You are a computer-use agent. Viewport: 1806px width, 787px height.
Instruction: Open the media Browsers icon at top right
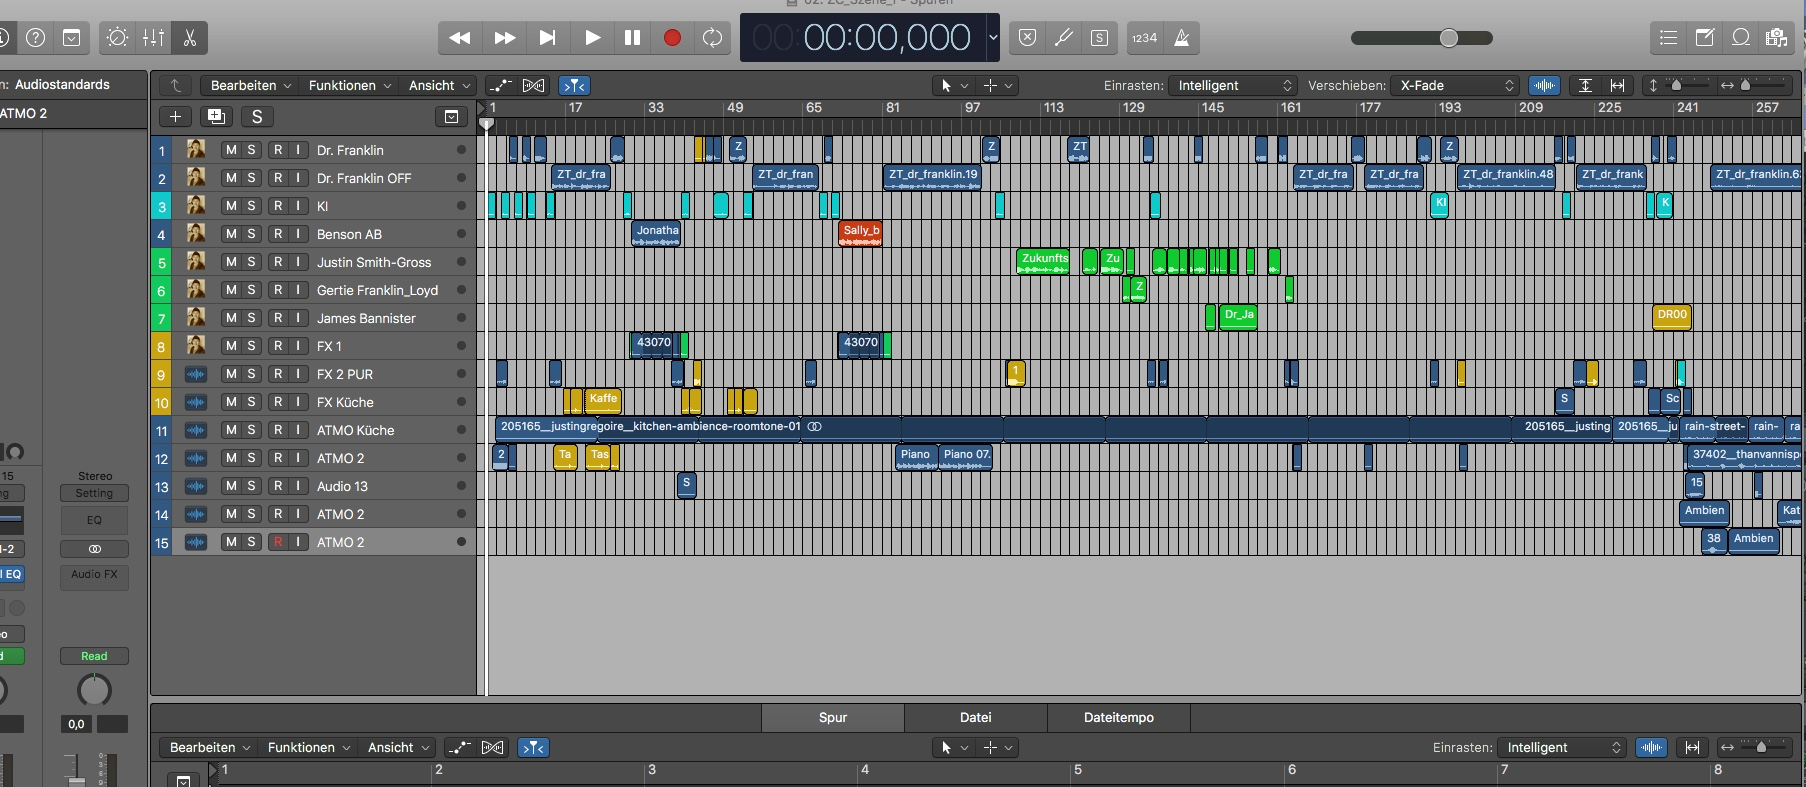pyautogui.click(x=1776, y=38)
